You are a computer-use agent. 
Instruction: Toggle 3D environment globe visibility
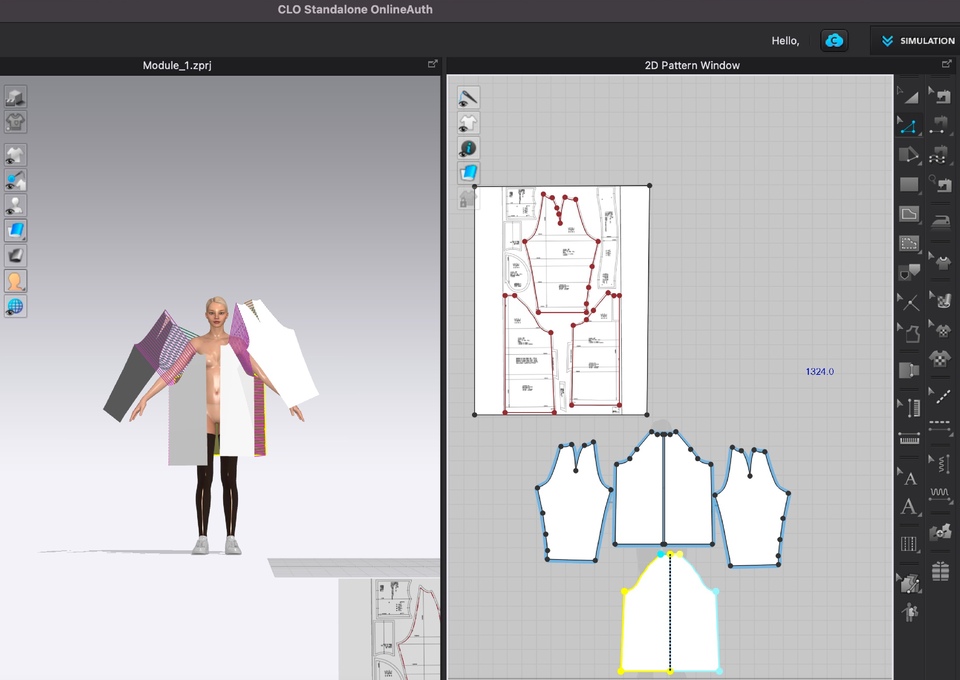(x=15, y=306)
